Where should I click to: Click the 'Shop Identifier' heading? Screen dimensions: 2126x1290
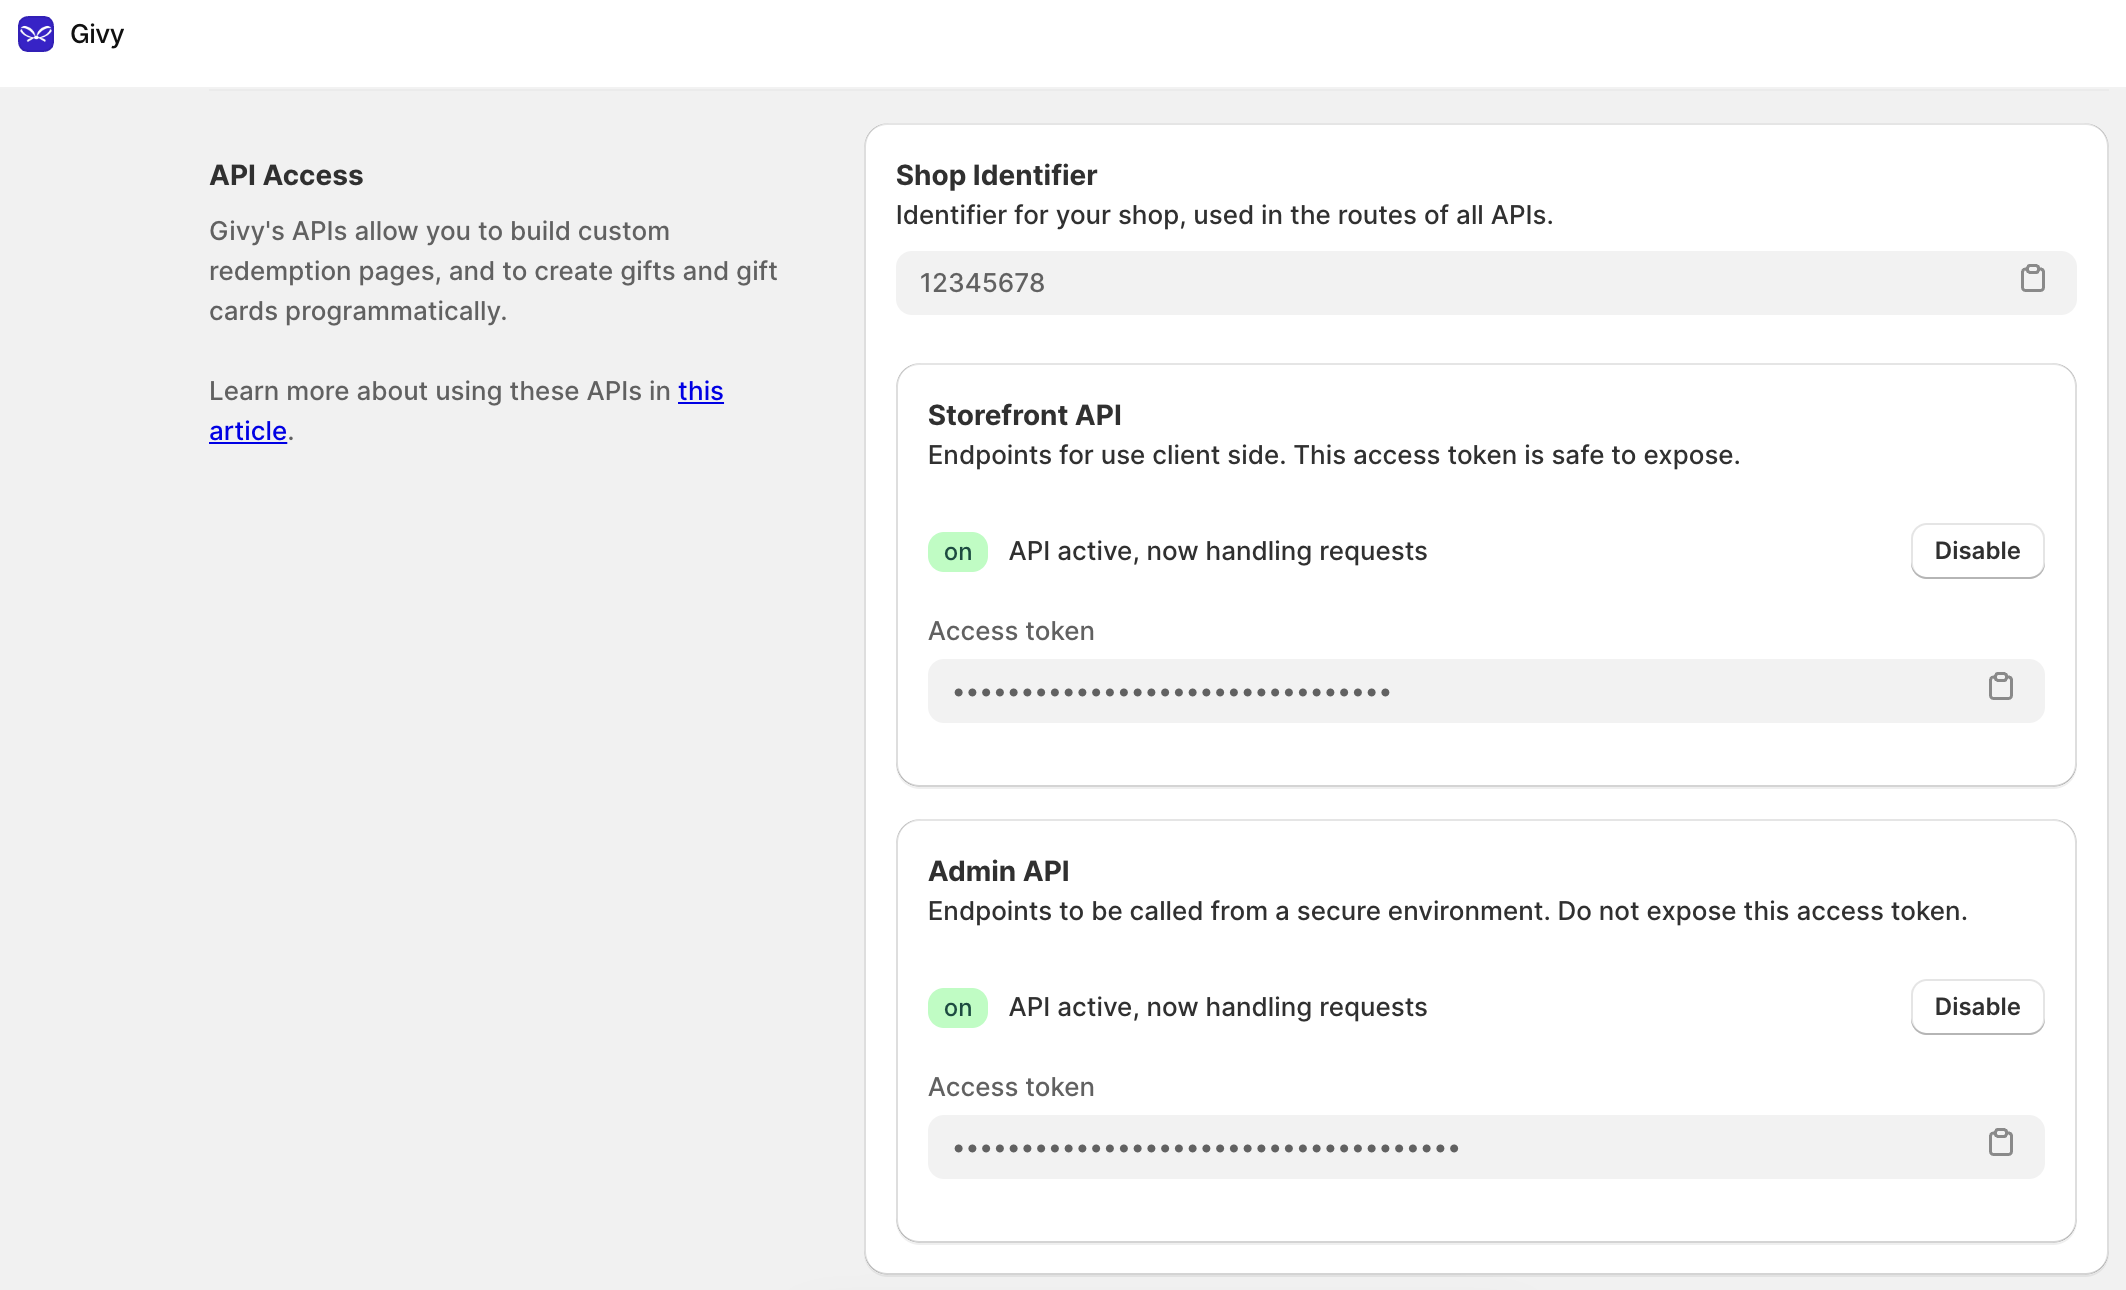click(x=996, y=175)
